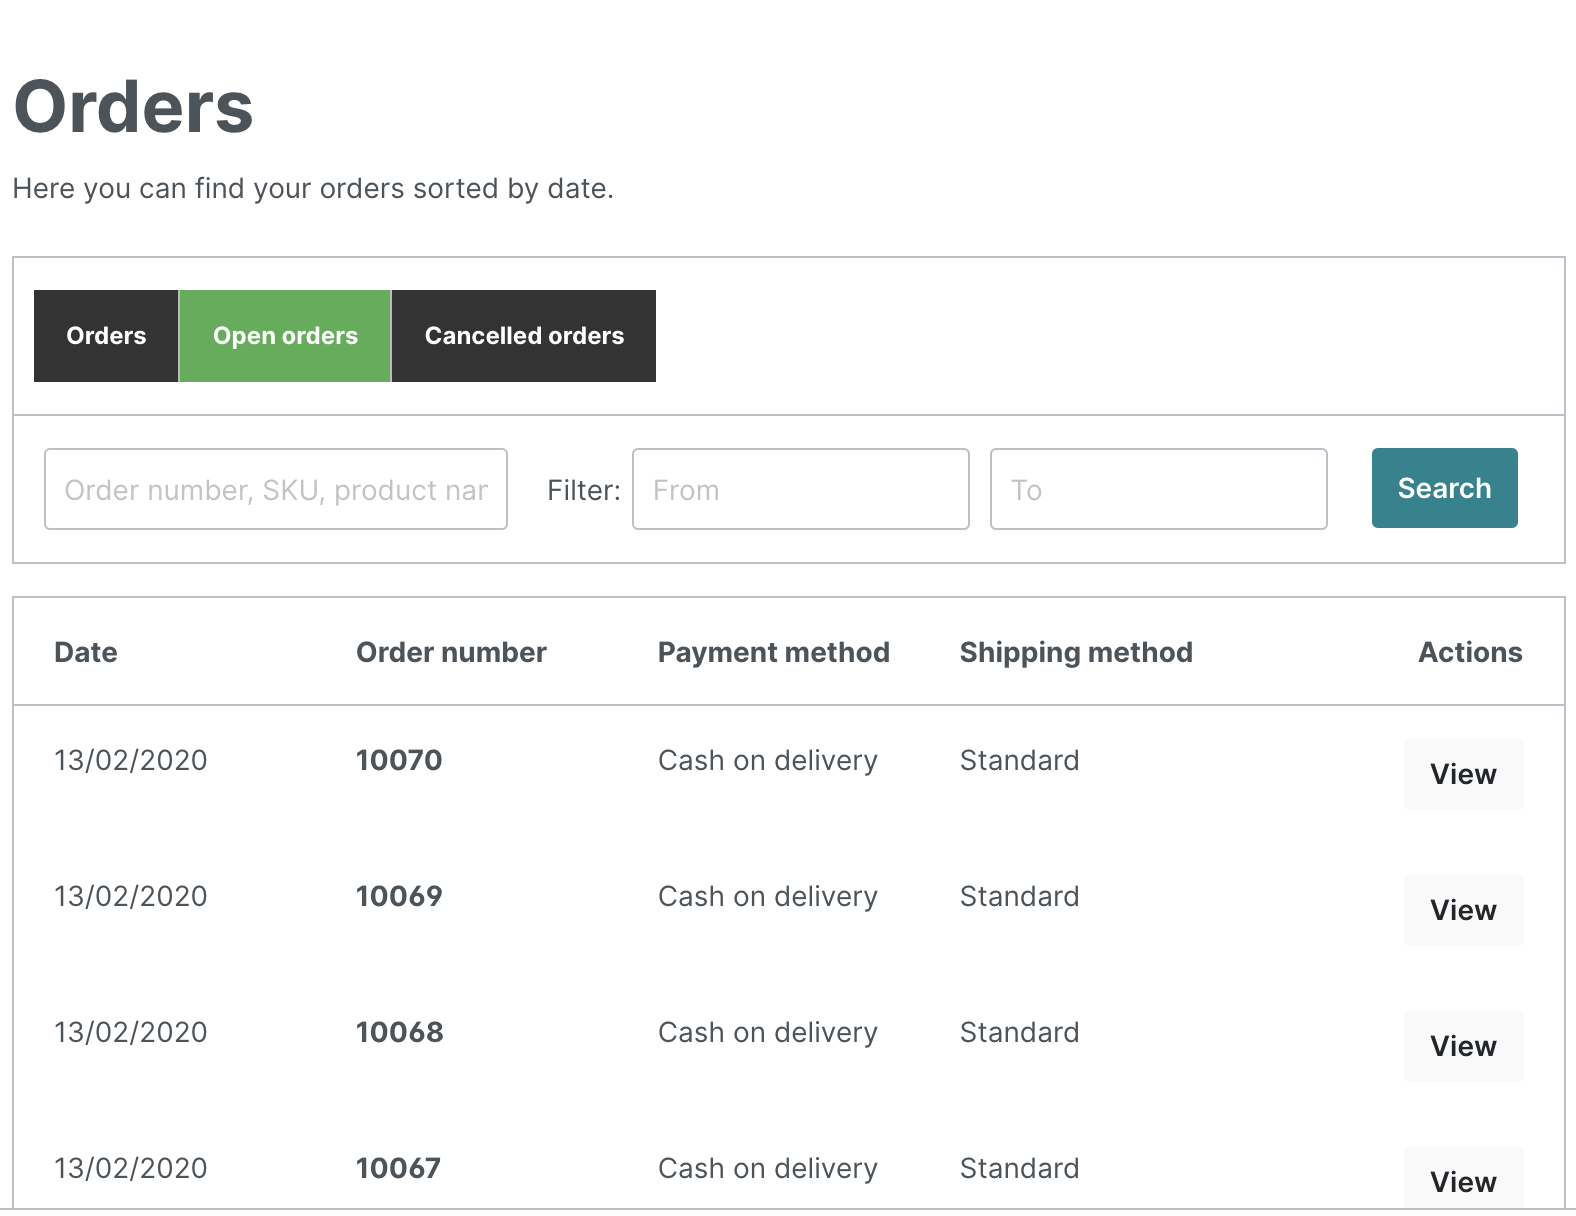Select order number 10067 text
The width and height of the screenshot is (1576, 1216).
pos(398,1168)
